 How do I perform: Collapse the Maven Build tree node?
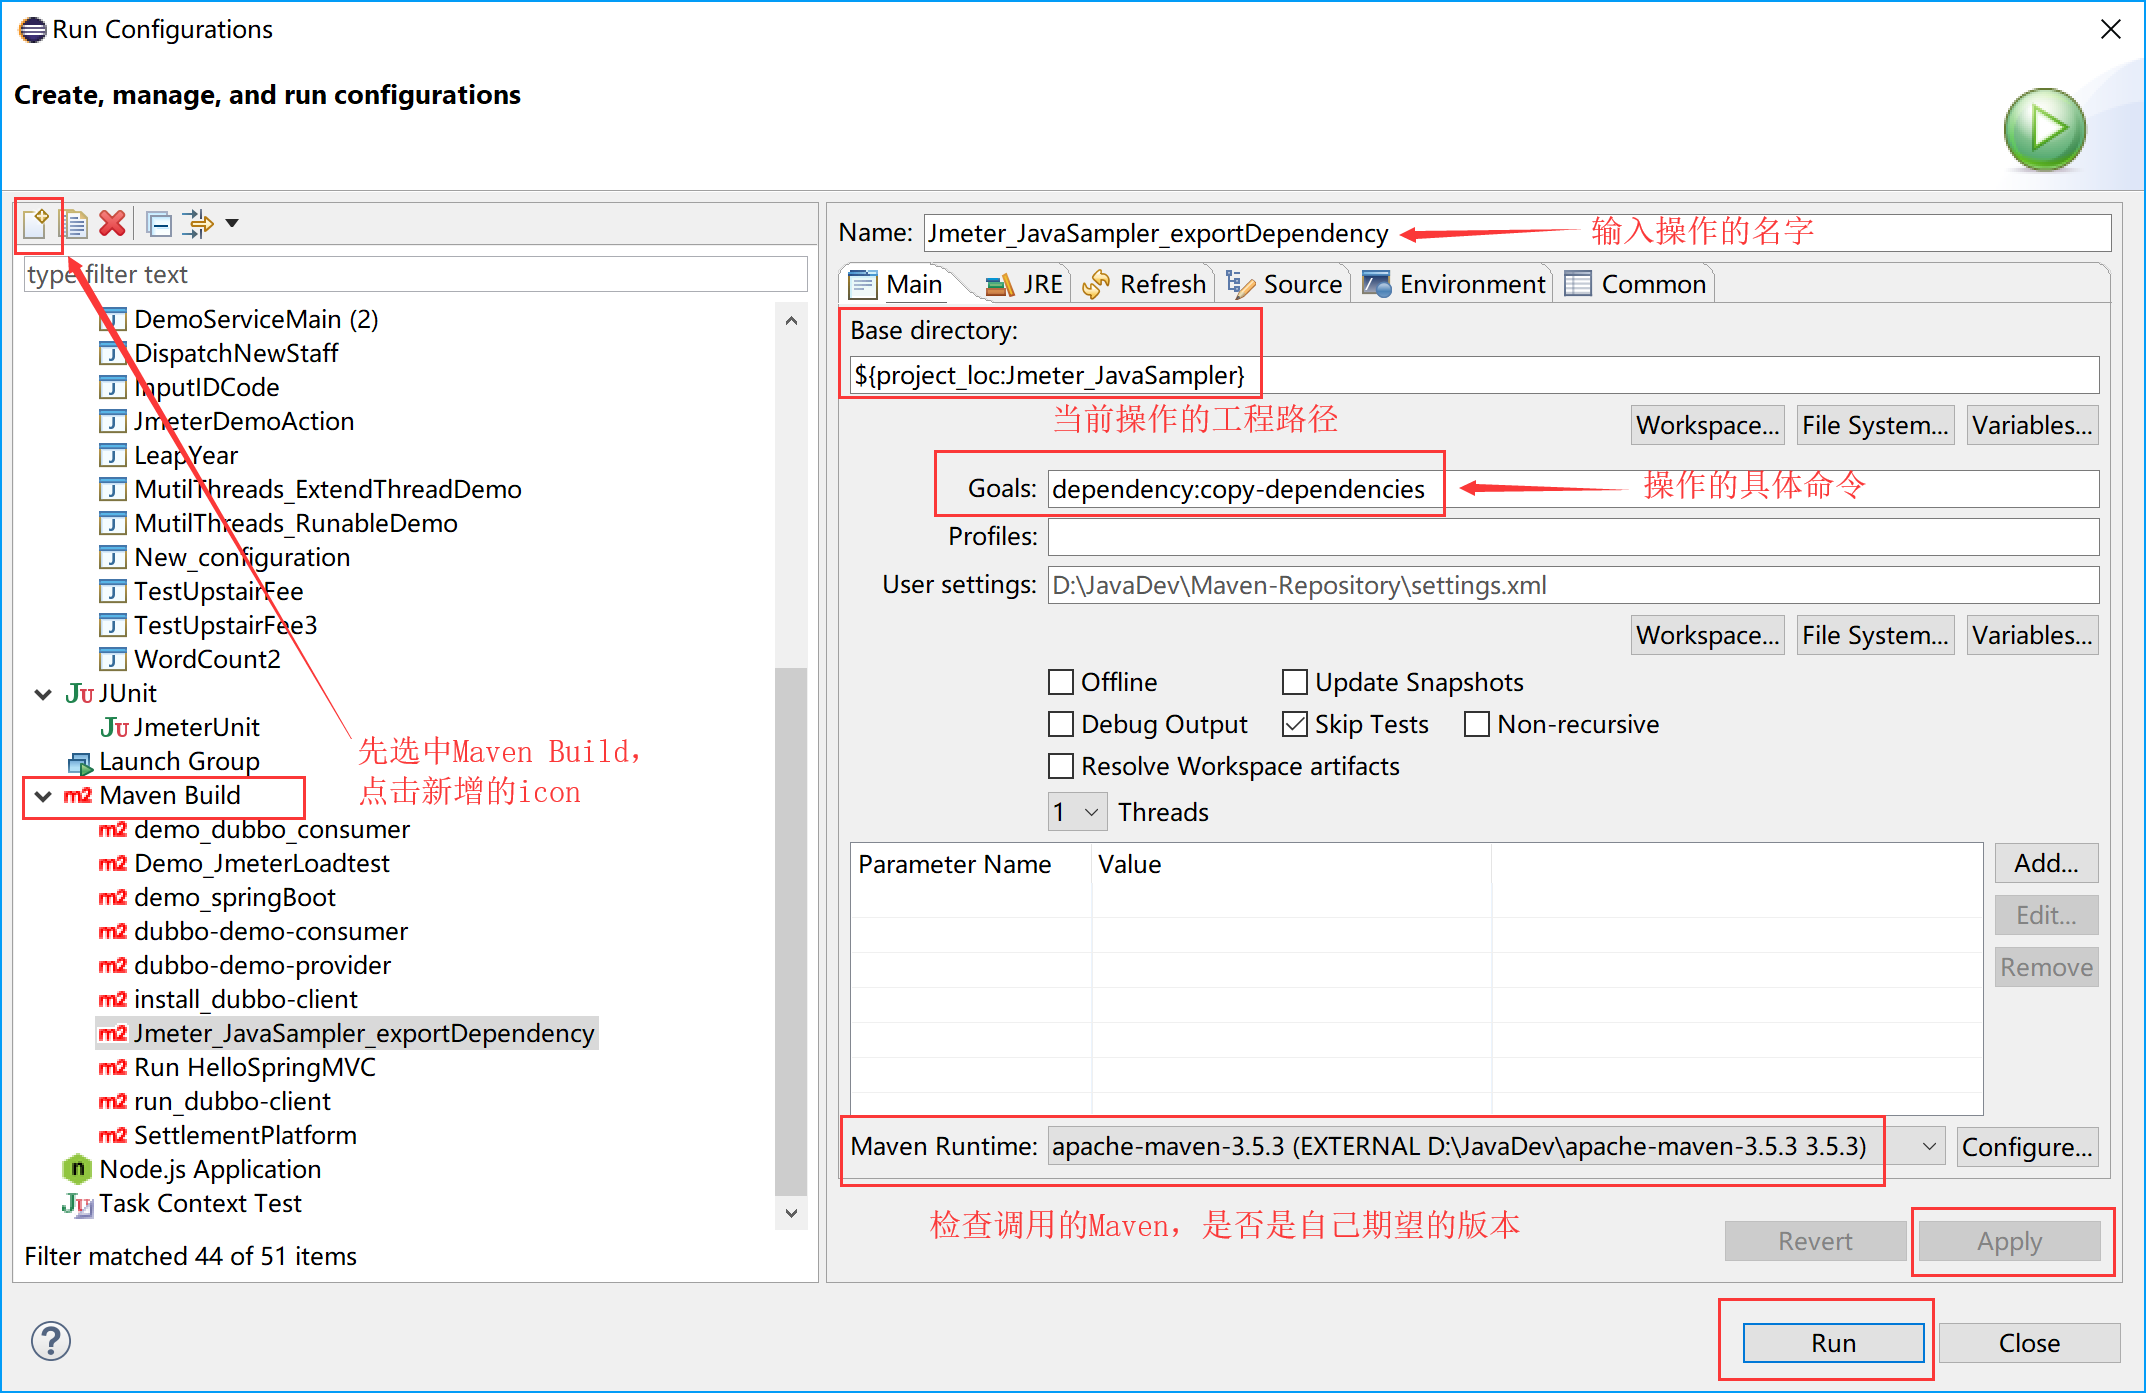coord(43,796)
